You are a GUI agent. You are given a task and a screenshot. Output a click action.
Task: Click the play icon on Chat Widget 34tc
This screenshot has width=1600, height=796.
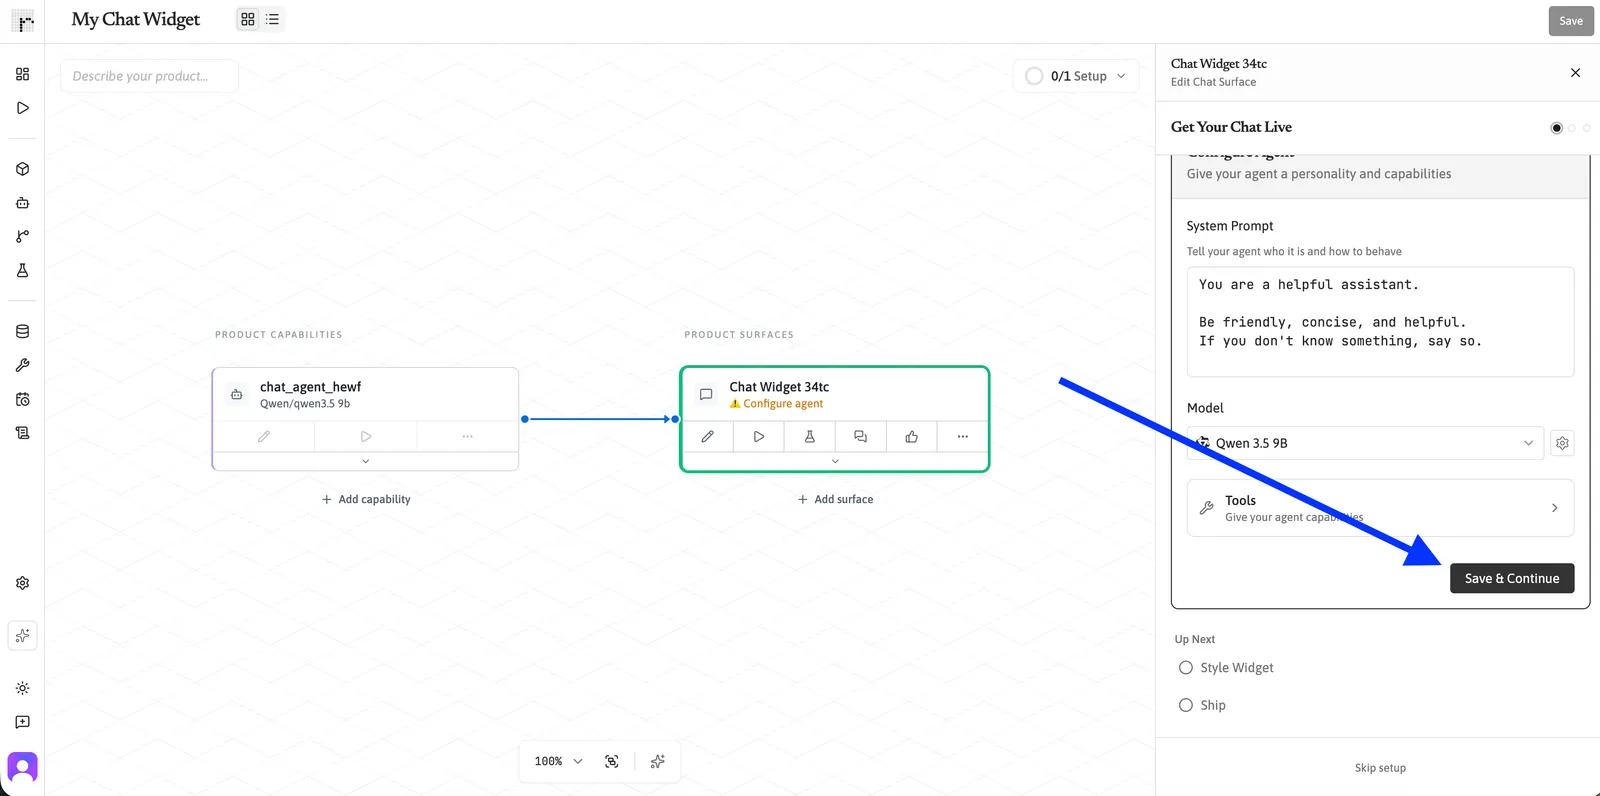coord(759,437)
